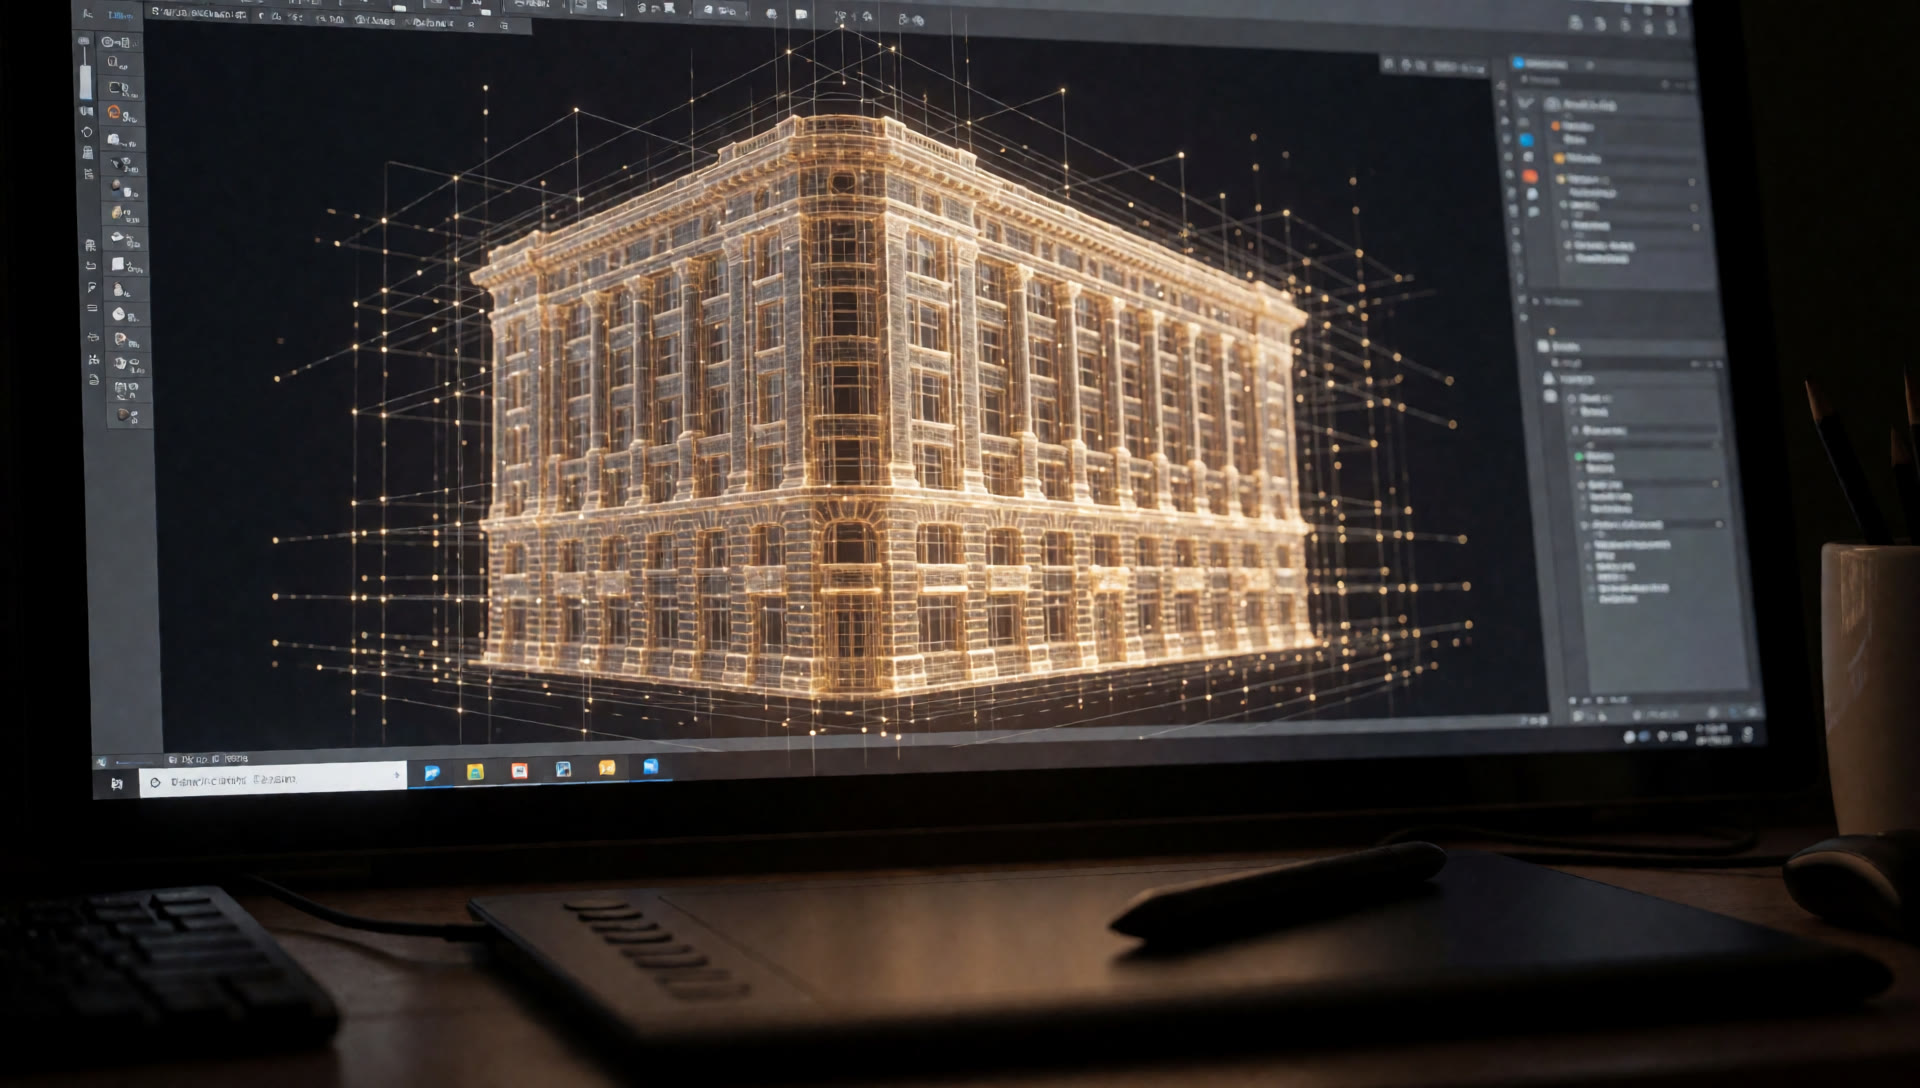
Task: Open the yellow and teal taskbar app
Action: coord(475,771)
